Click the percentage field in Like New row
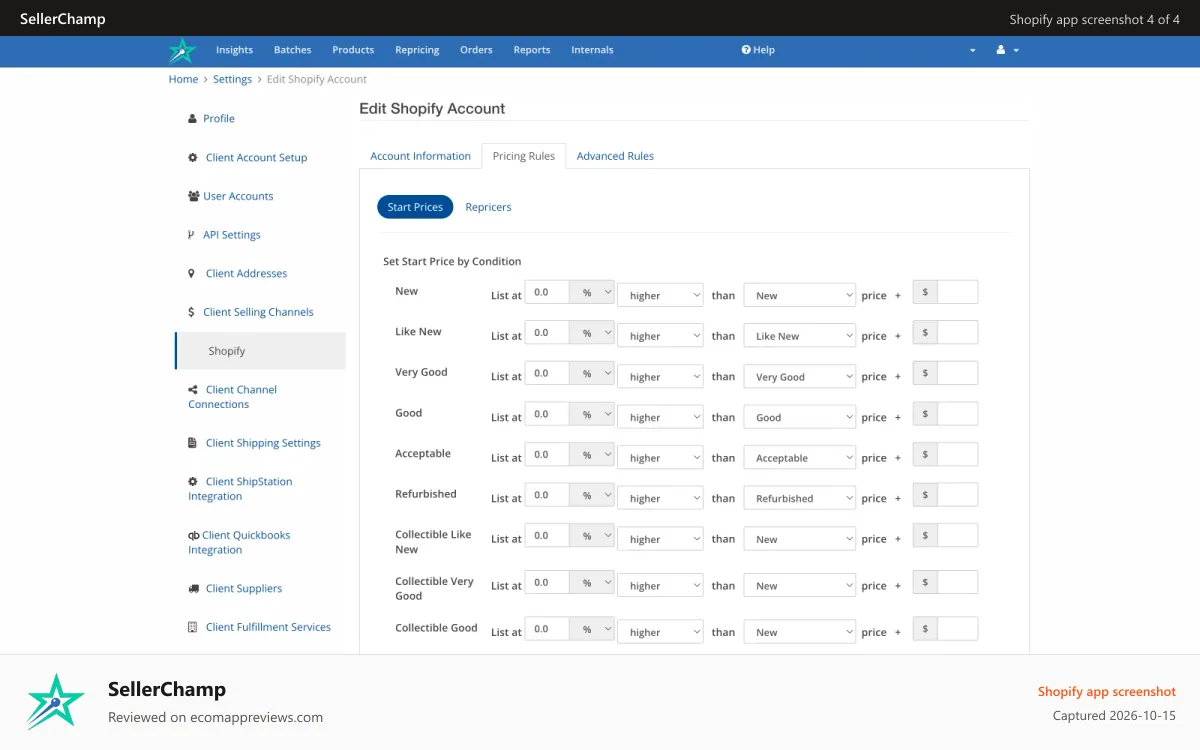1200x750 pixels. pyautogui.click(x=547, y=333)
